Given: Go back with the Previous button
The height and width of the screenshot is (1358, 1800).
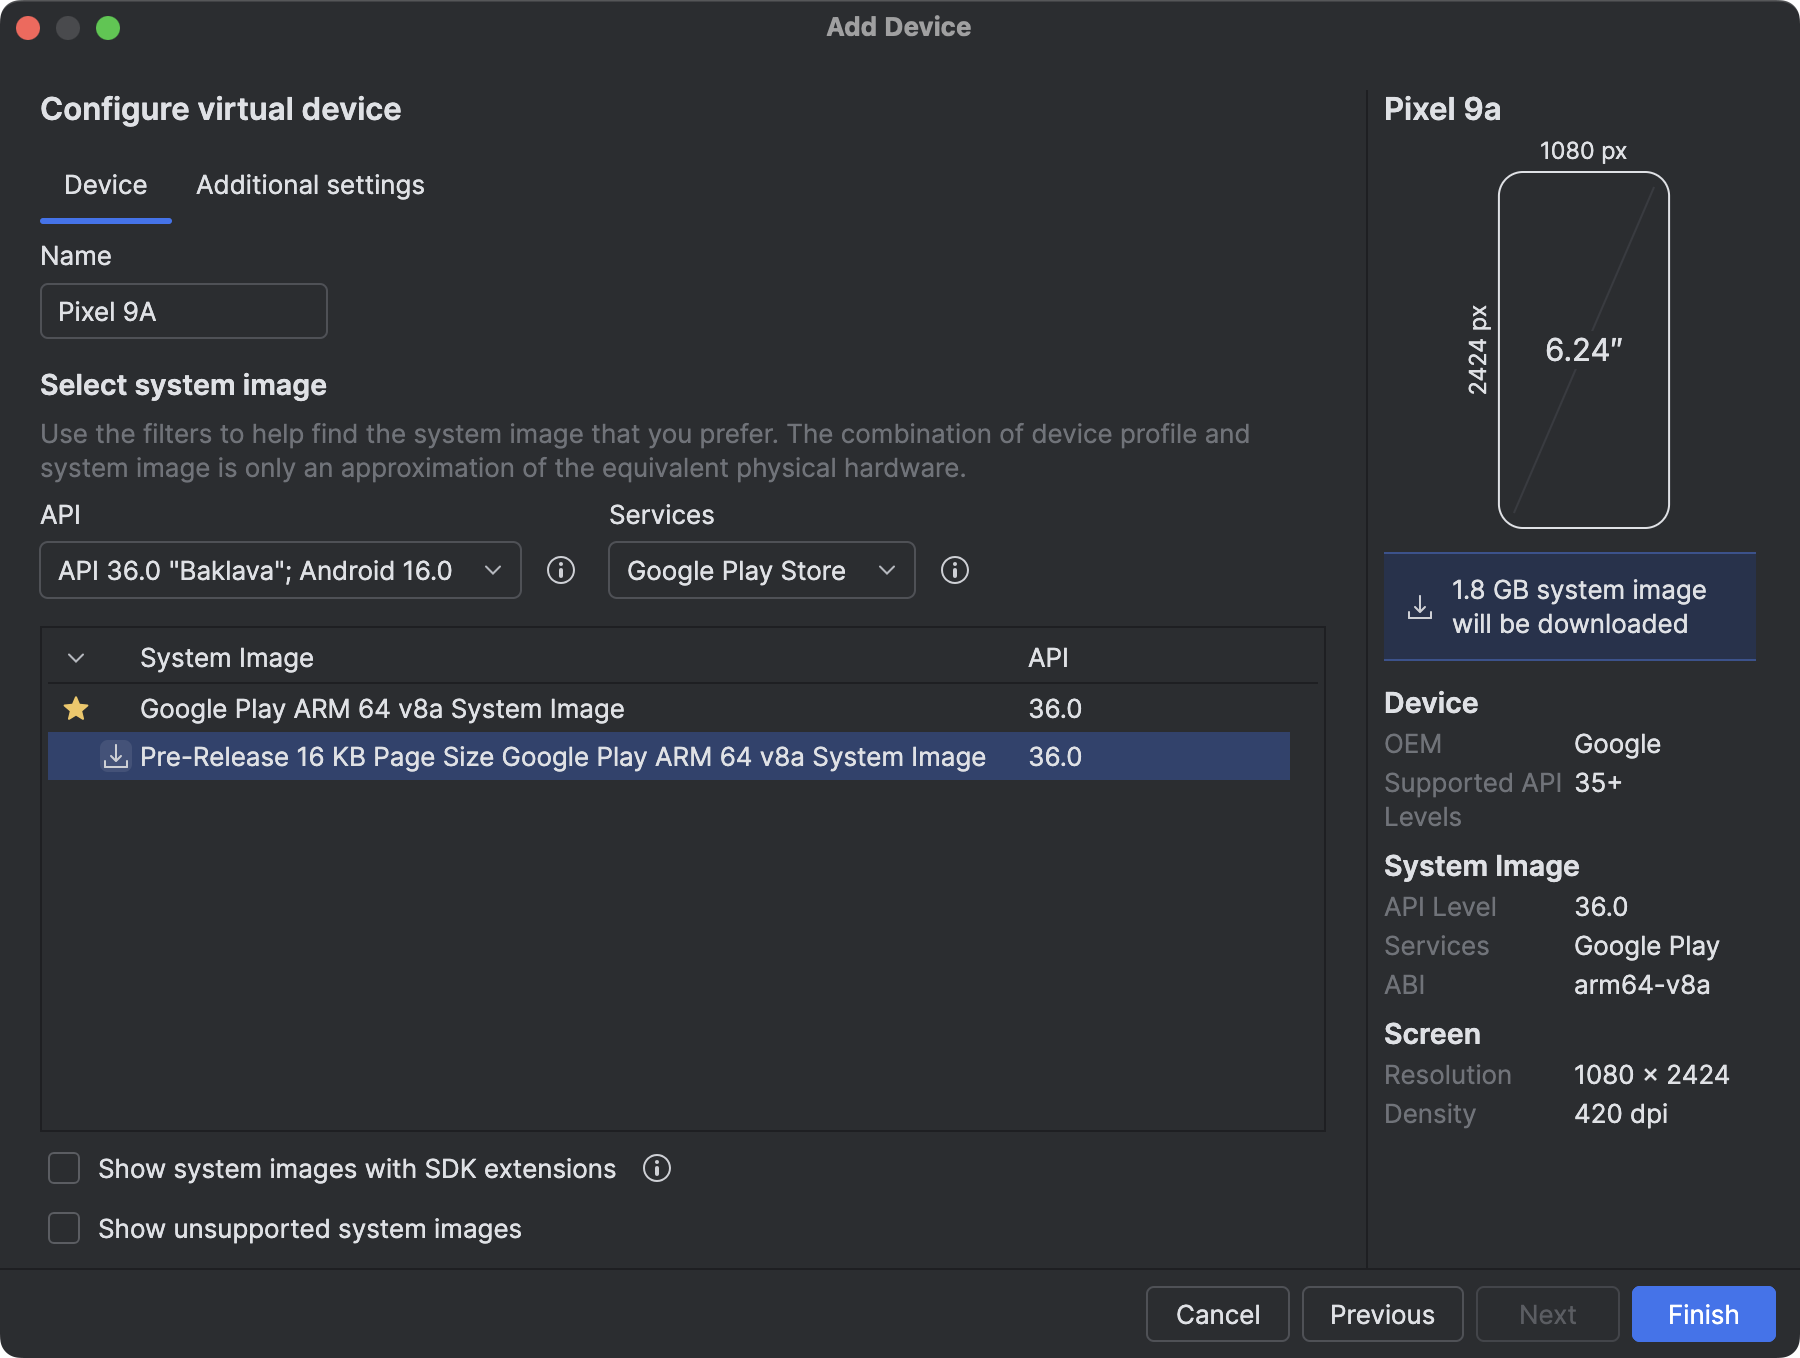Looking at the screenshot, I should point(1382,1314).
